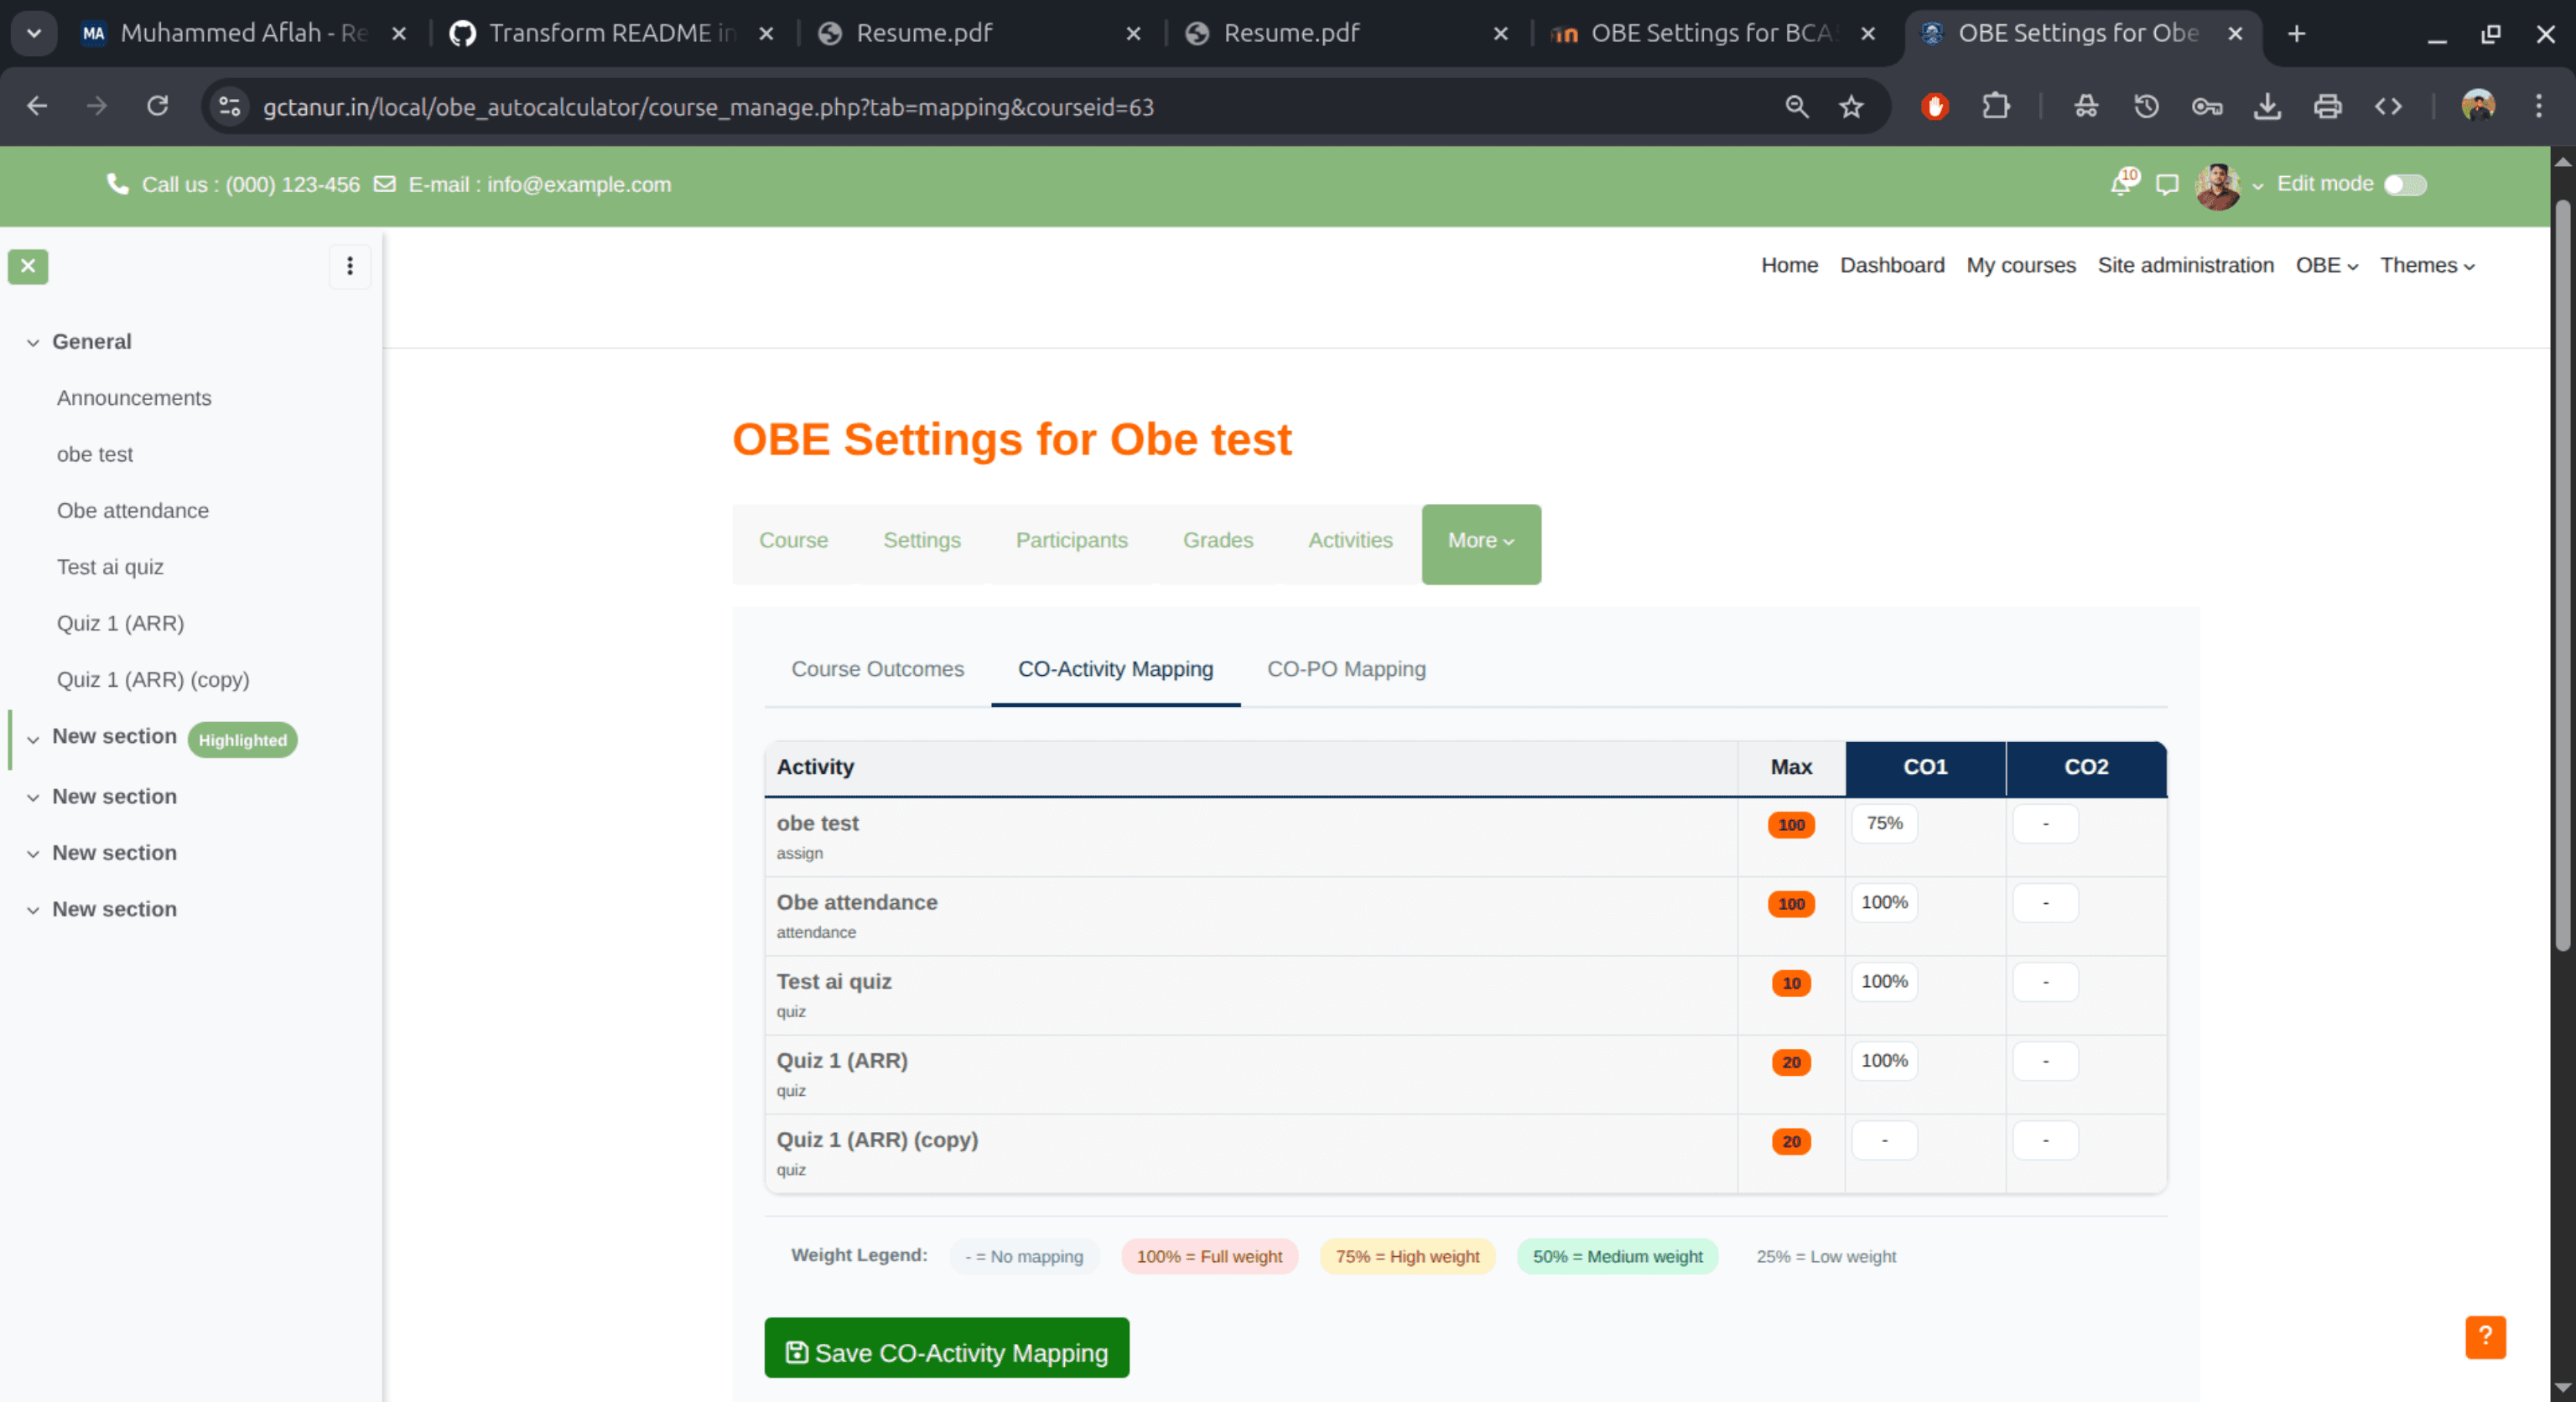Click CO1 weight field for obe test
The image size is (2576, 1402).
click(x=1884, y=823)
